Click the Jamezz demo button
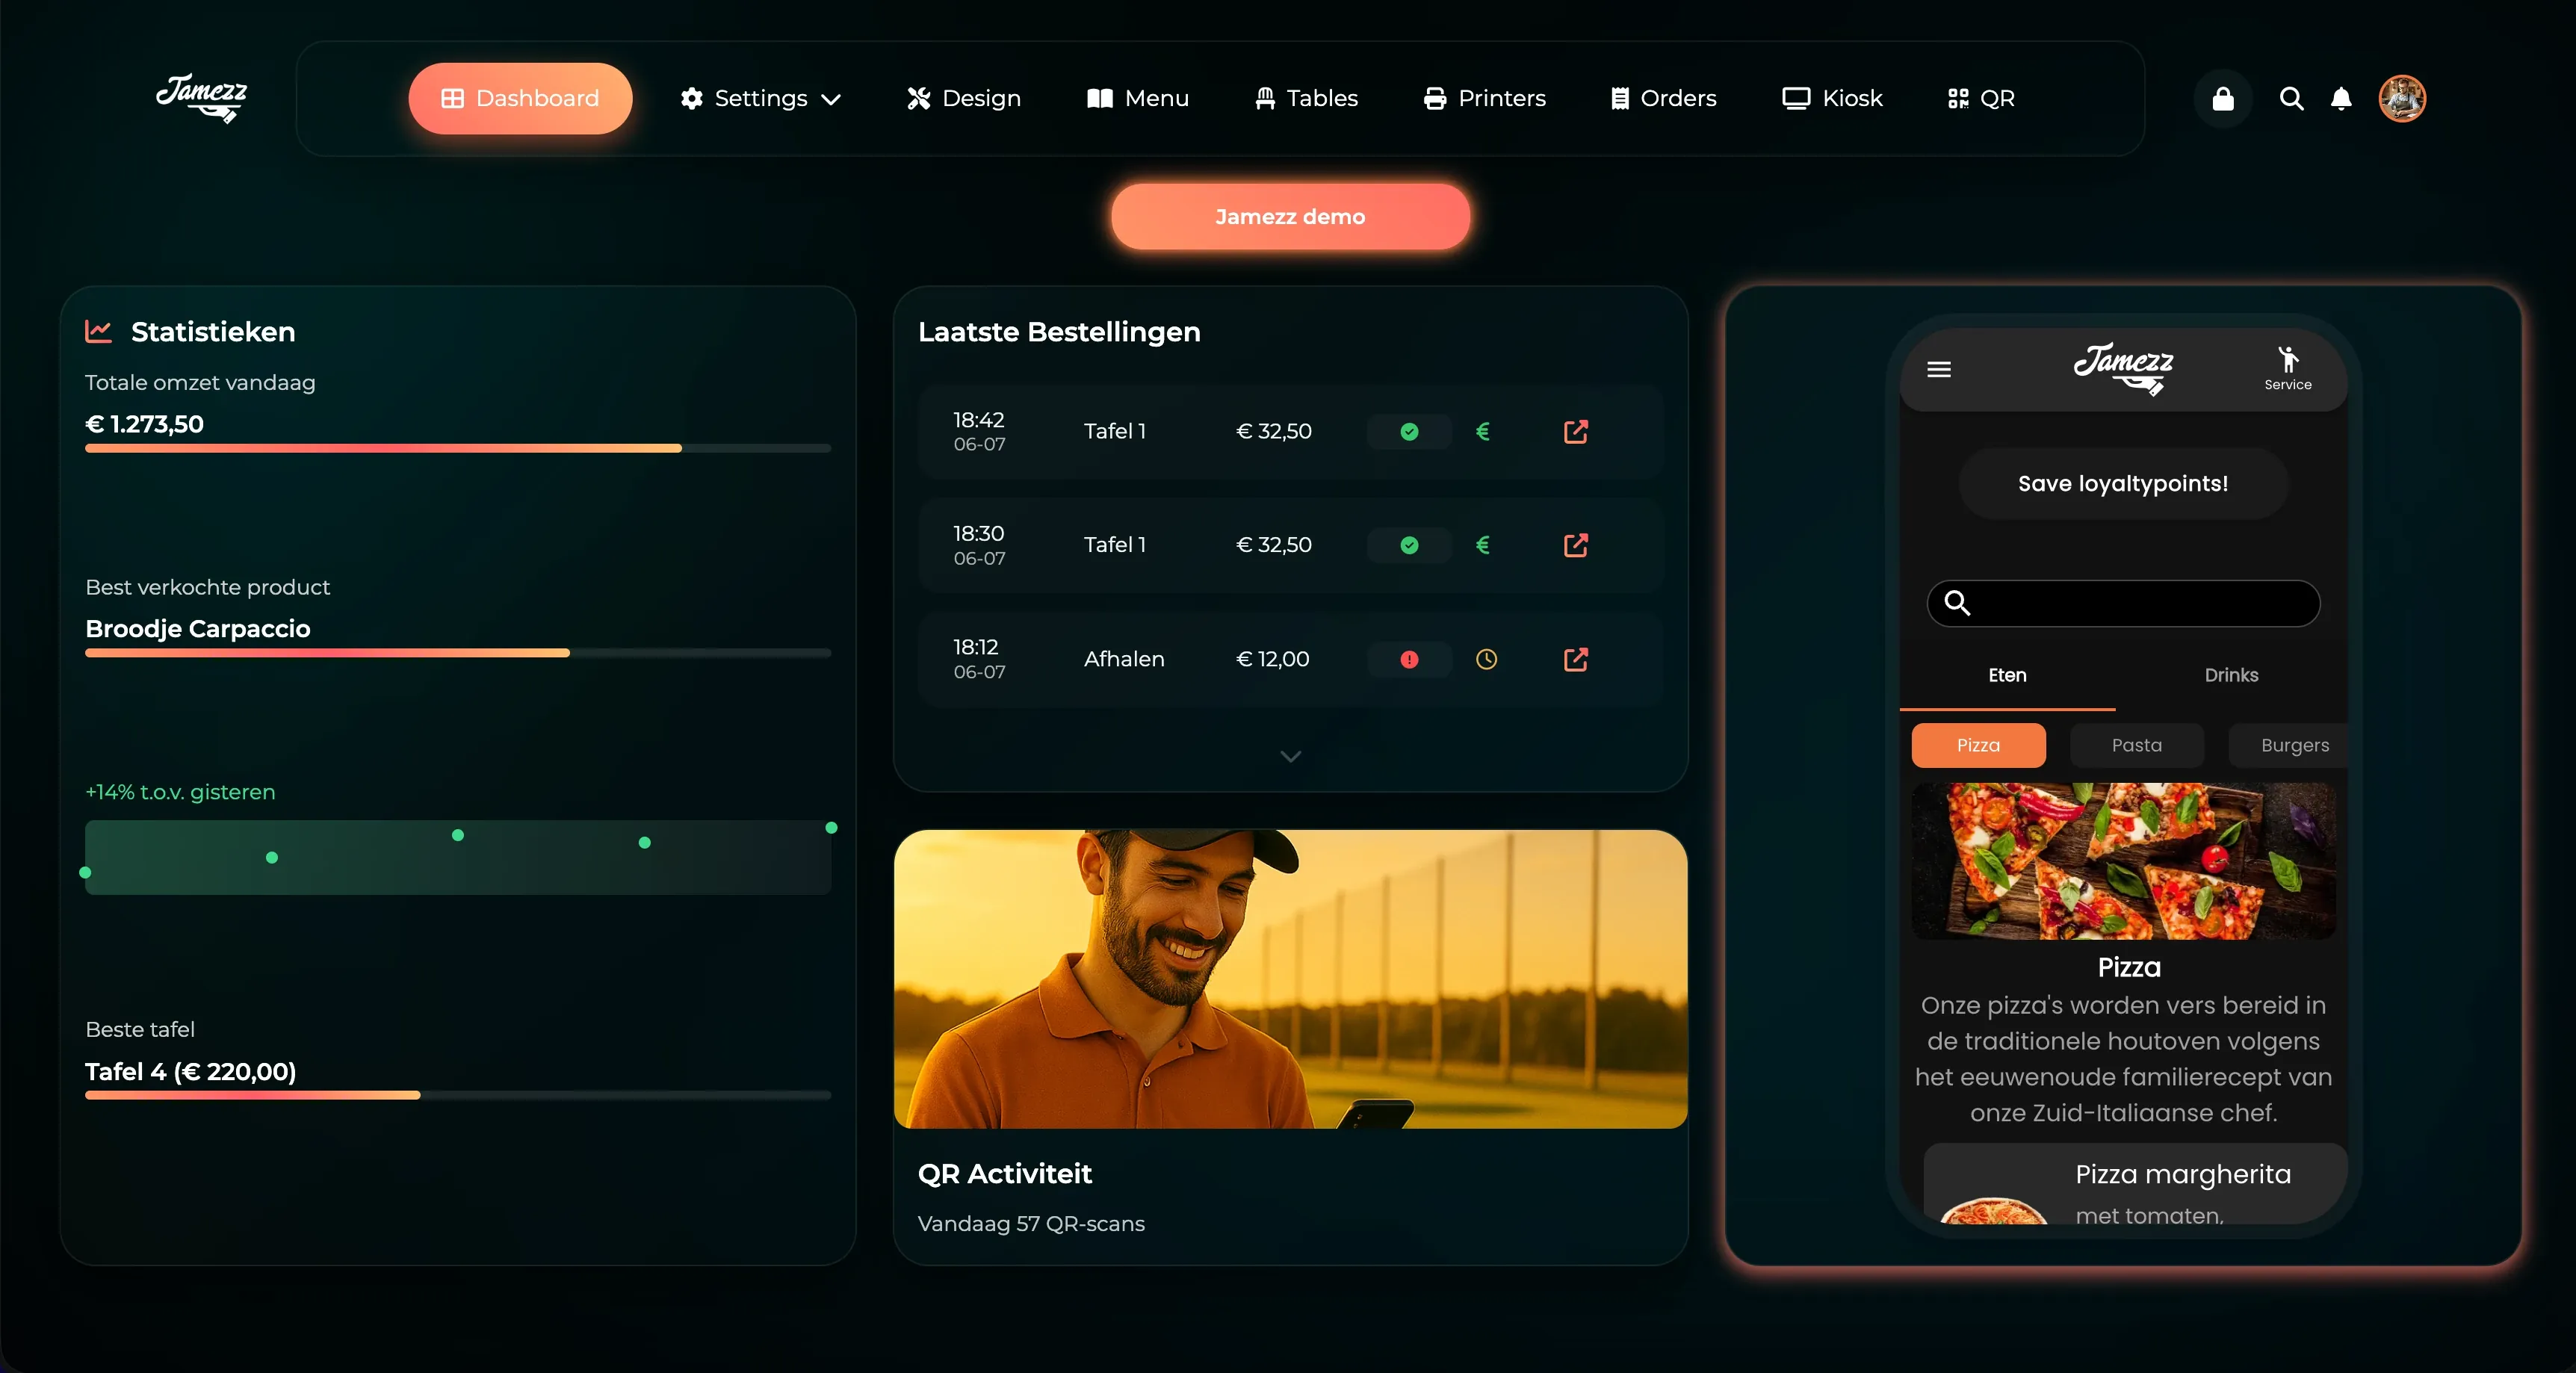 tap(1289, 216)
